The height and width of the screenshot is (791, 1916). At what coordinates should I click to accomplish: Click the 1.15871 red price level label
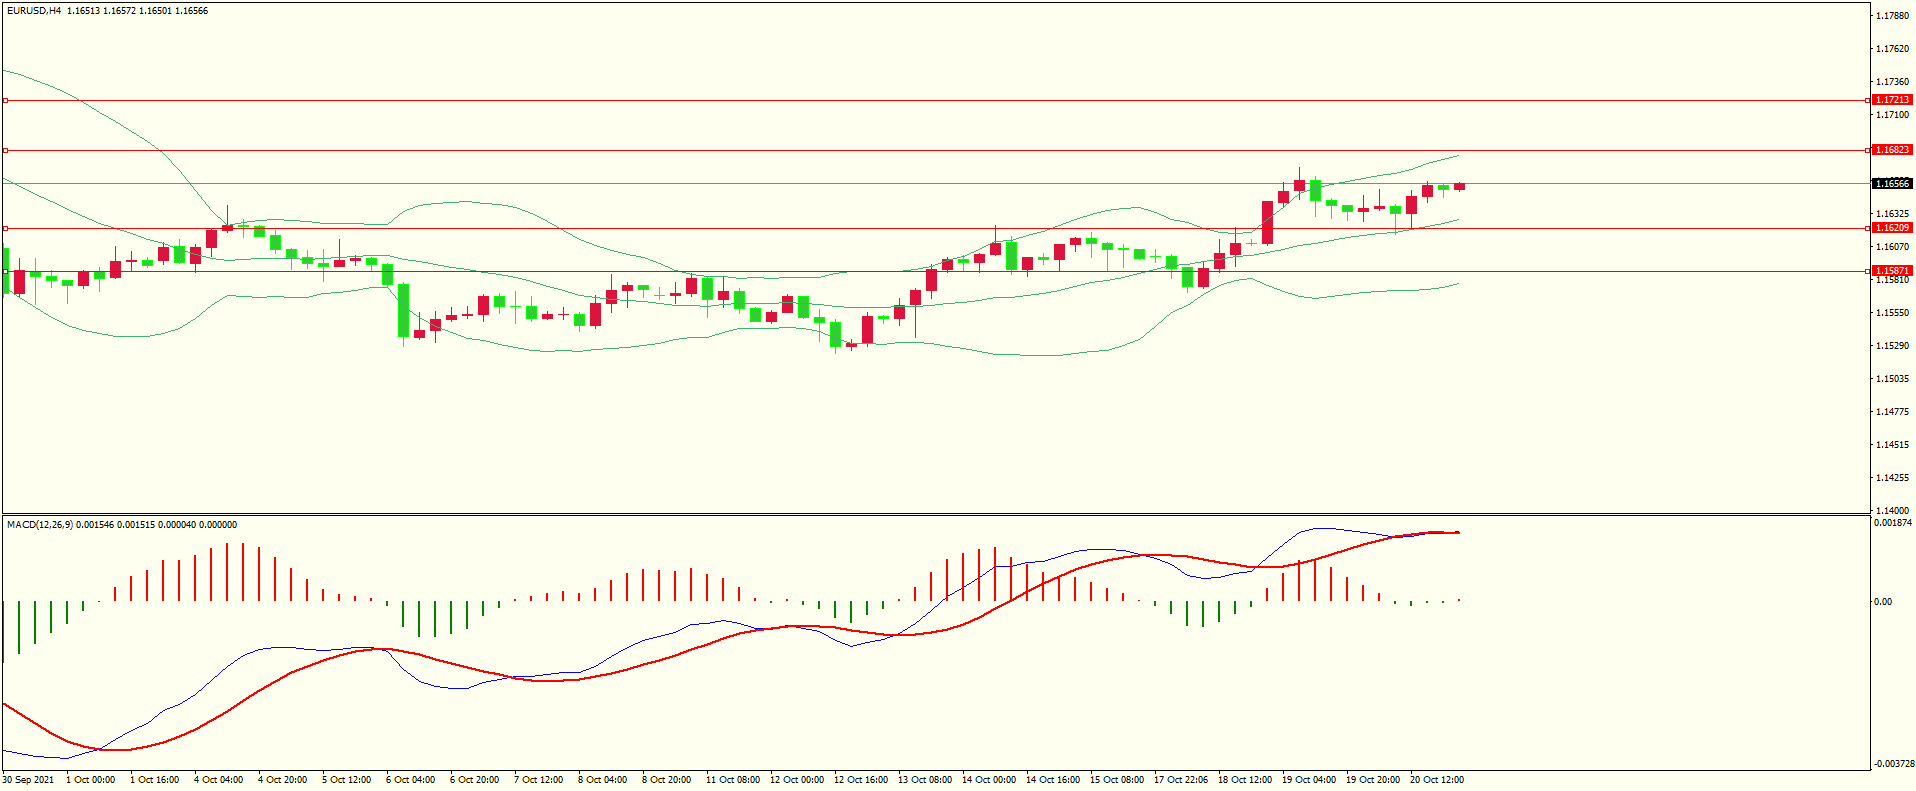click(x=1891, y=271)
